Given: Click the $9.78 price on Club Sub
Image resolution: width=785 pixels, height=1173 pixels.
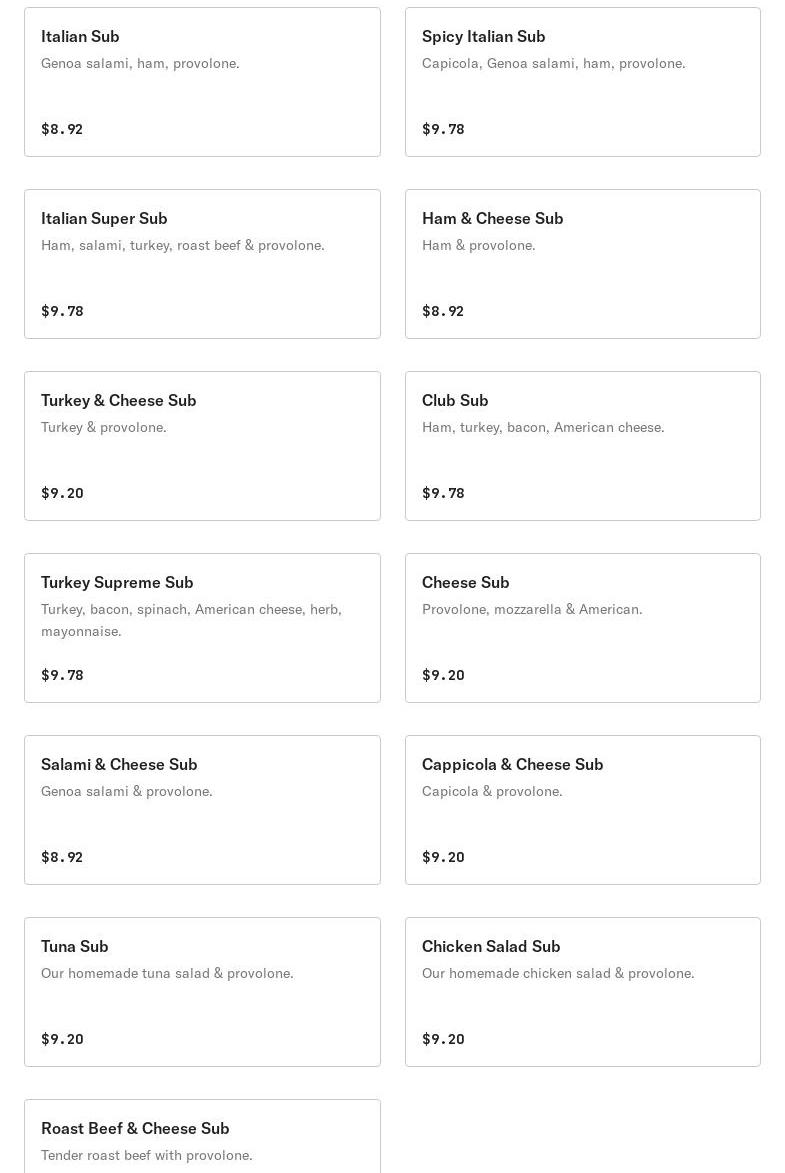Looking at the screenshot, I should coord(443,493).
